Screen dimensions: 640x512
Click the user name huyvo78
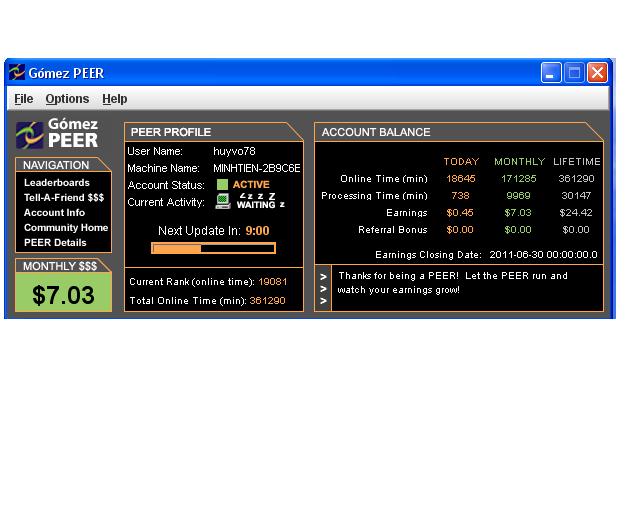[x=234, y=151]
